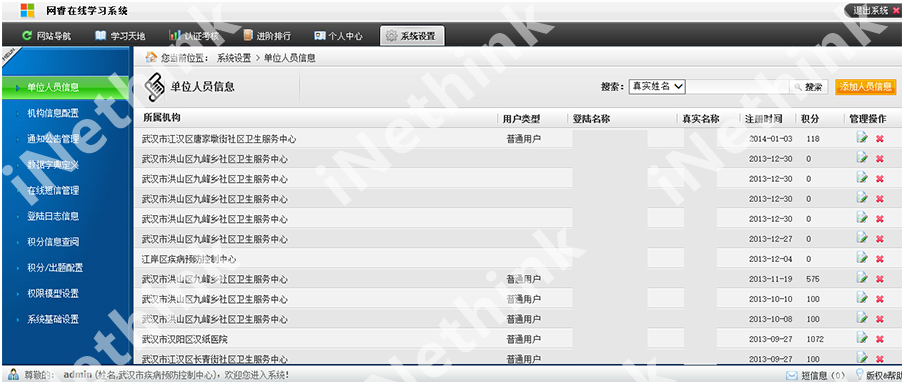Click 系统设置 in the breadcrumb path
This screenshot has width=904, height=384.
pos(233,58)
